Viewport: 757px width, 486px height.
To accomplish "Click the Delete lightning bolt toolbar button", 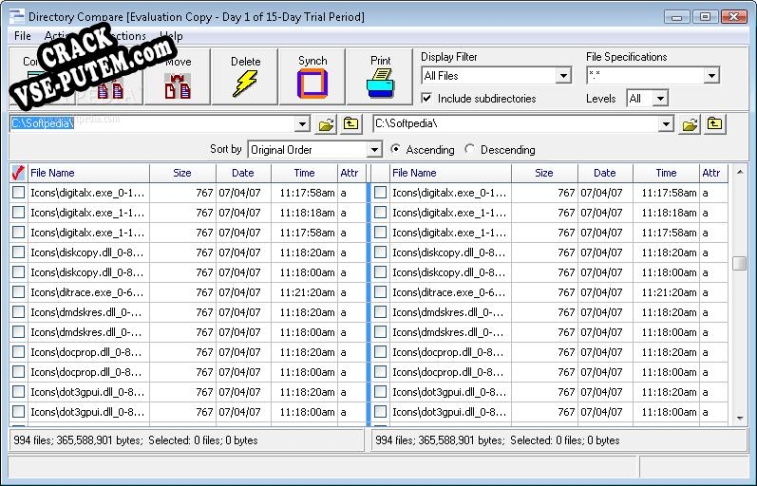I will 245,76.
